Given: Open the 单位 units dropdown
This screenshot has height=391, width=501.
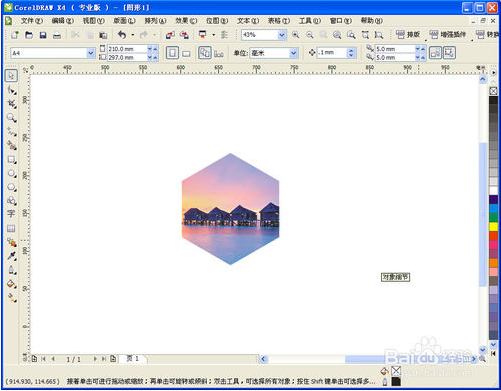Looking at the screenshot, I should point(293,53).
